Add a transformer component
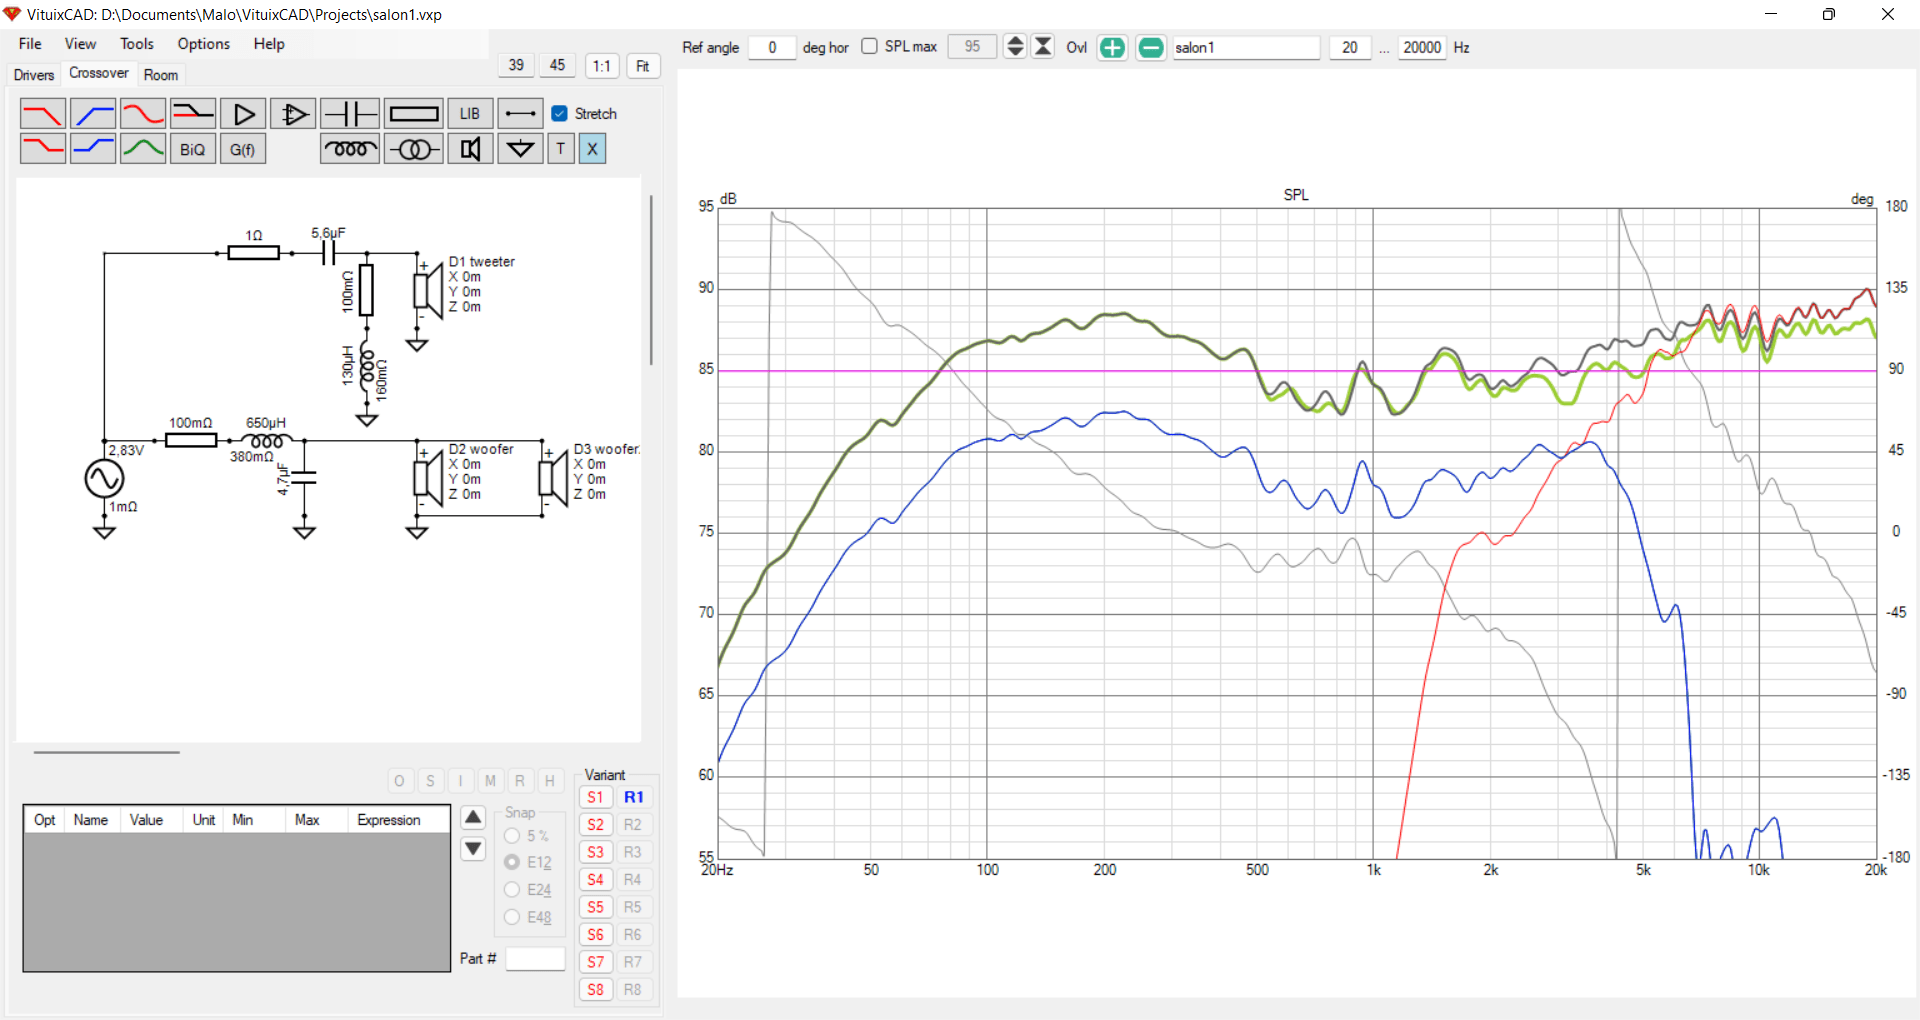The width and height of the screenshot is (1920, 1020). (414, 149)
